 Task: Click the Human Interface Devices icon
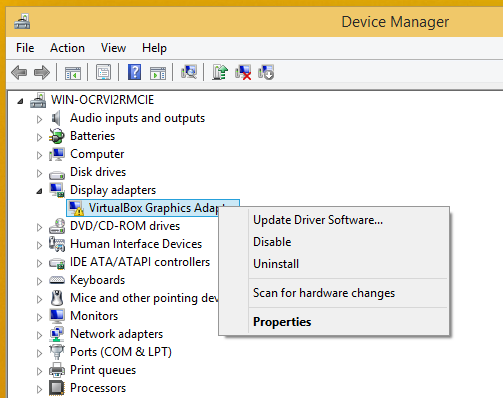tap(57, 244)
